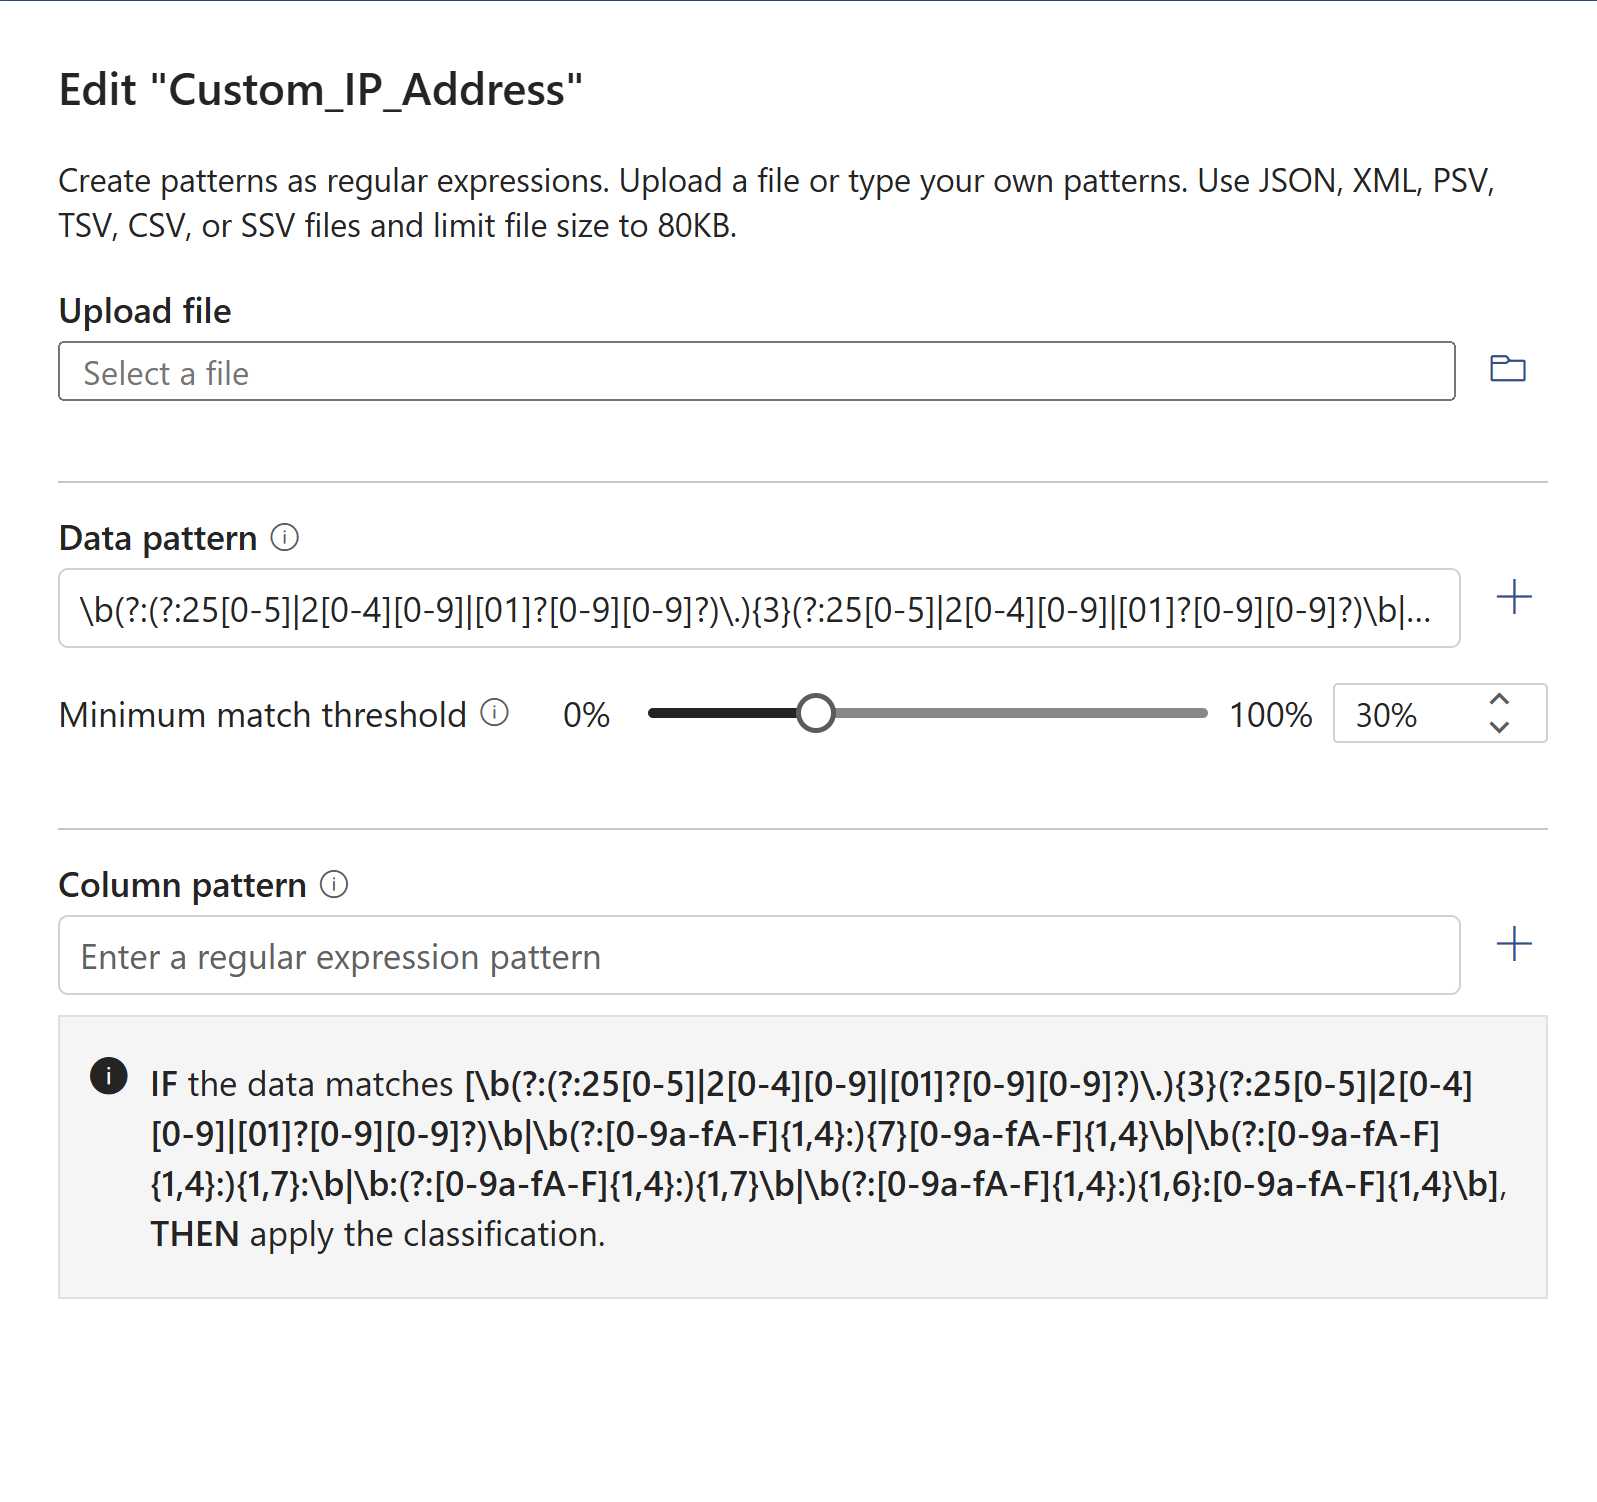
Task: Edit the 30% threshold value field
Action: coord(1410,714)
